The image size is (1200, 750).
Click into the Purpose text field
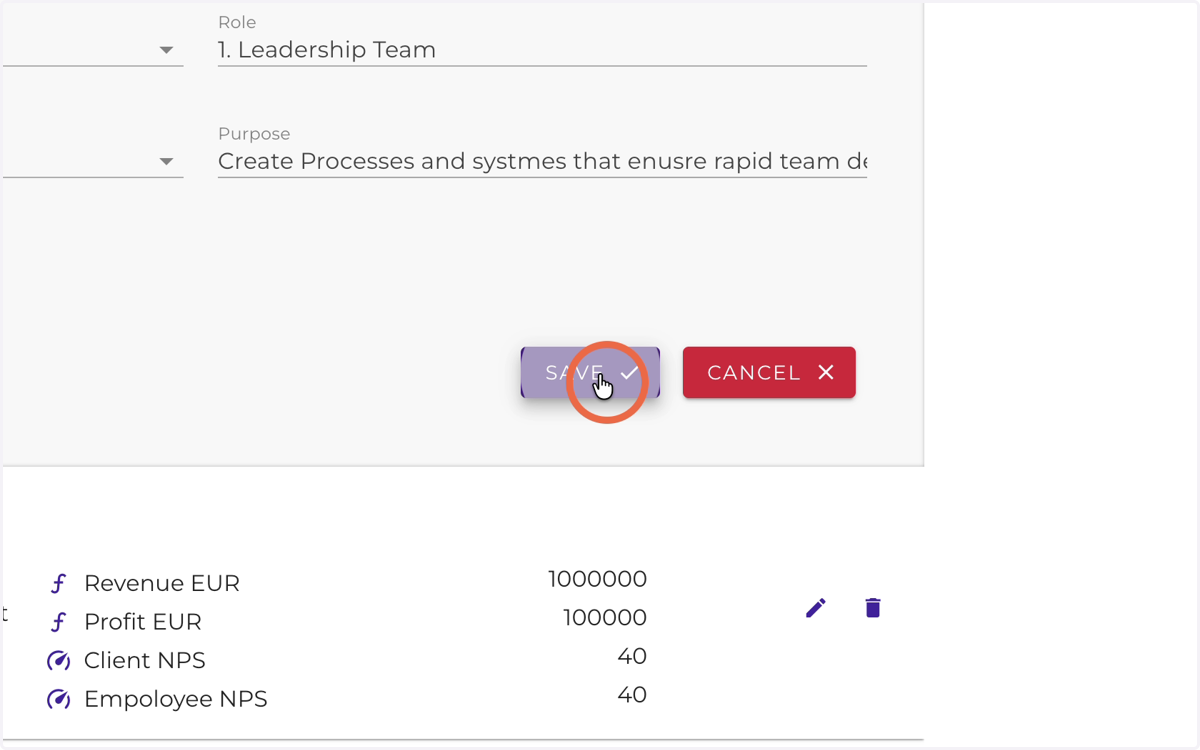click(x=542, y=162)
